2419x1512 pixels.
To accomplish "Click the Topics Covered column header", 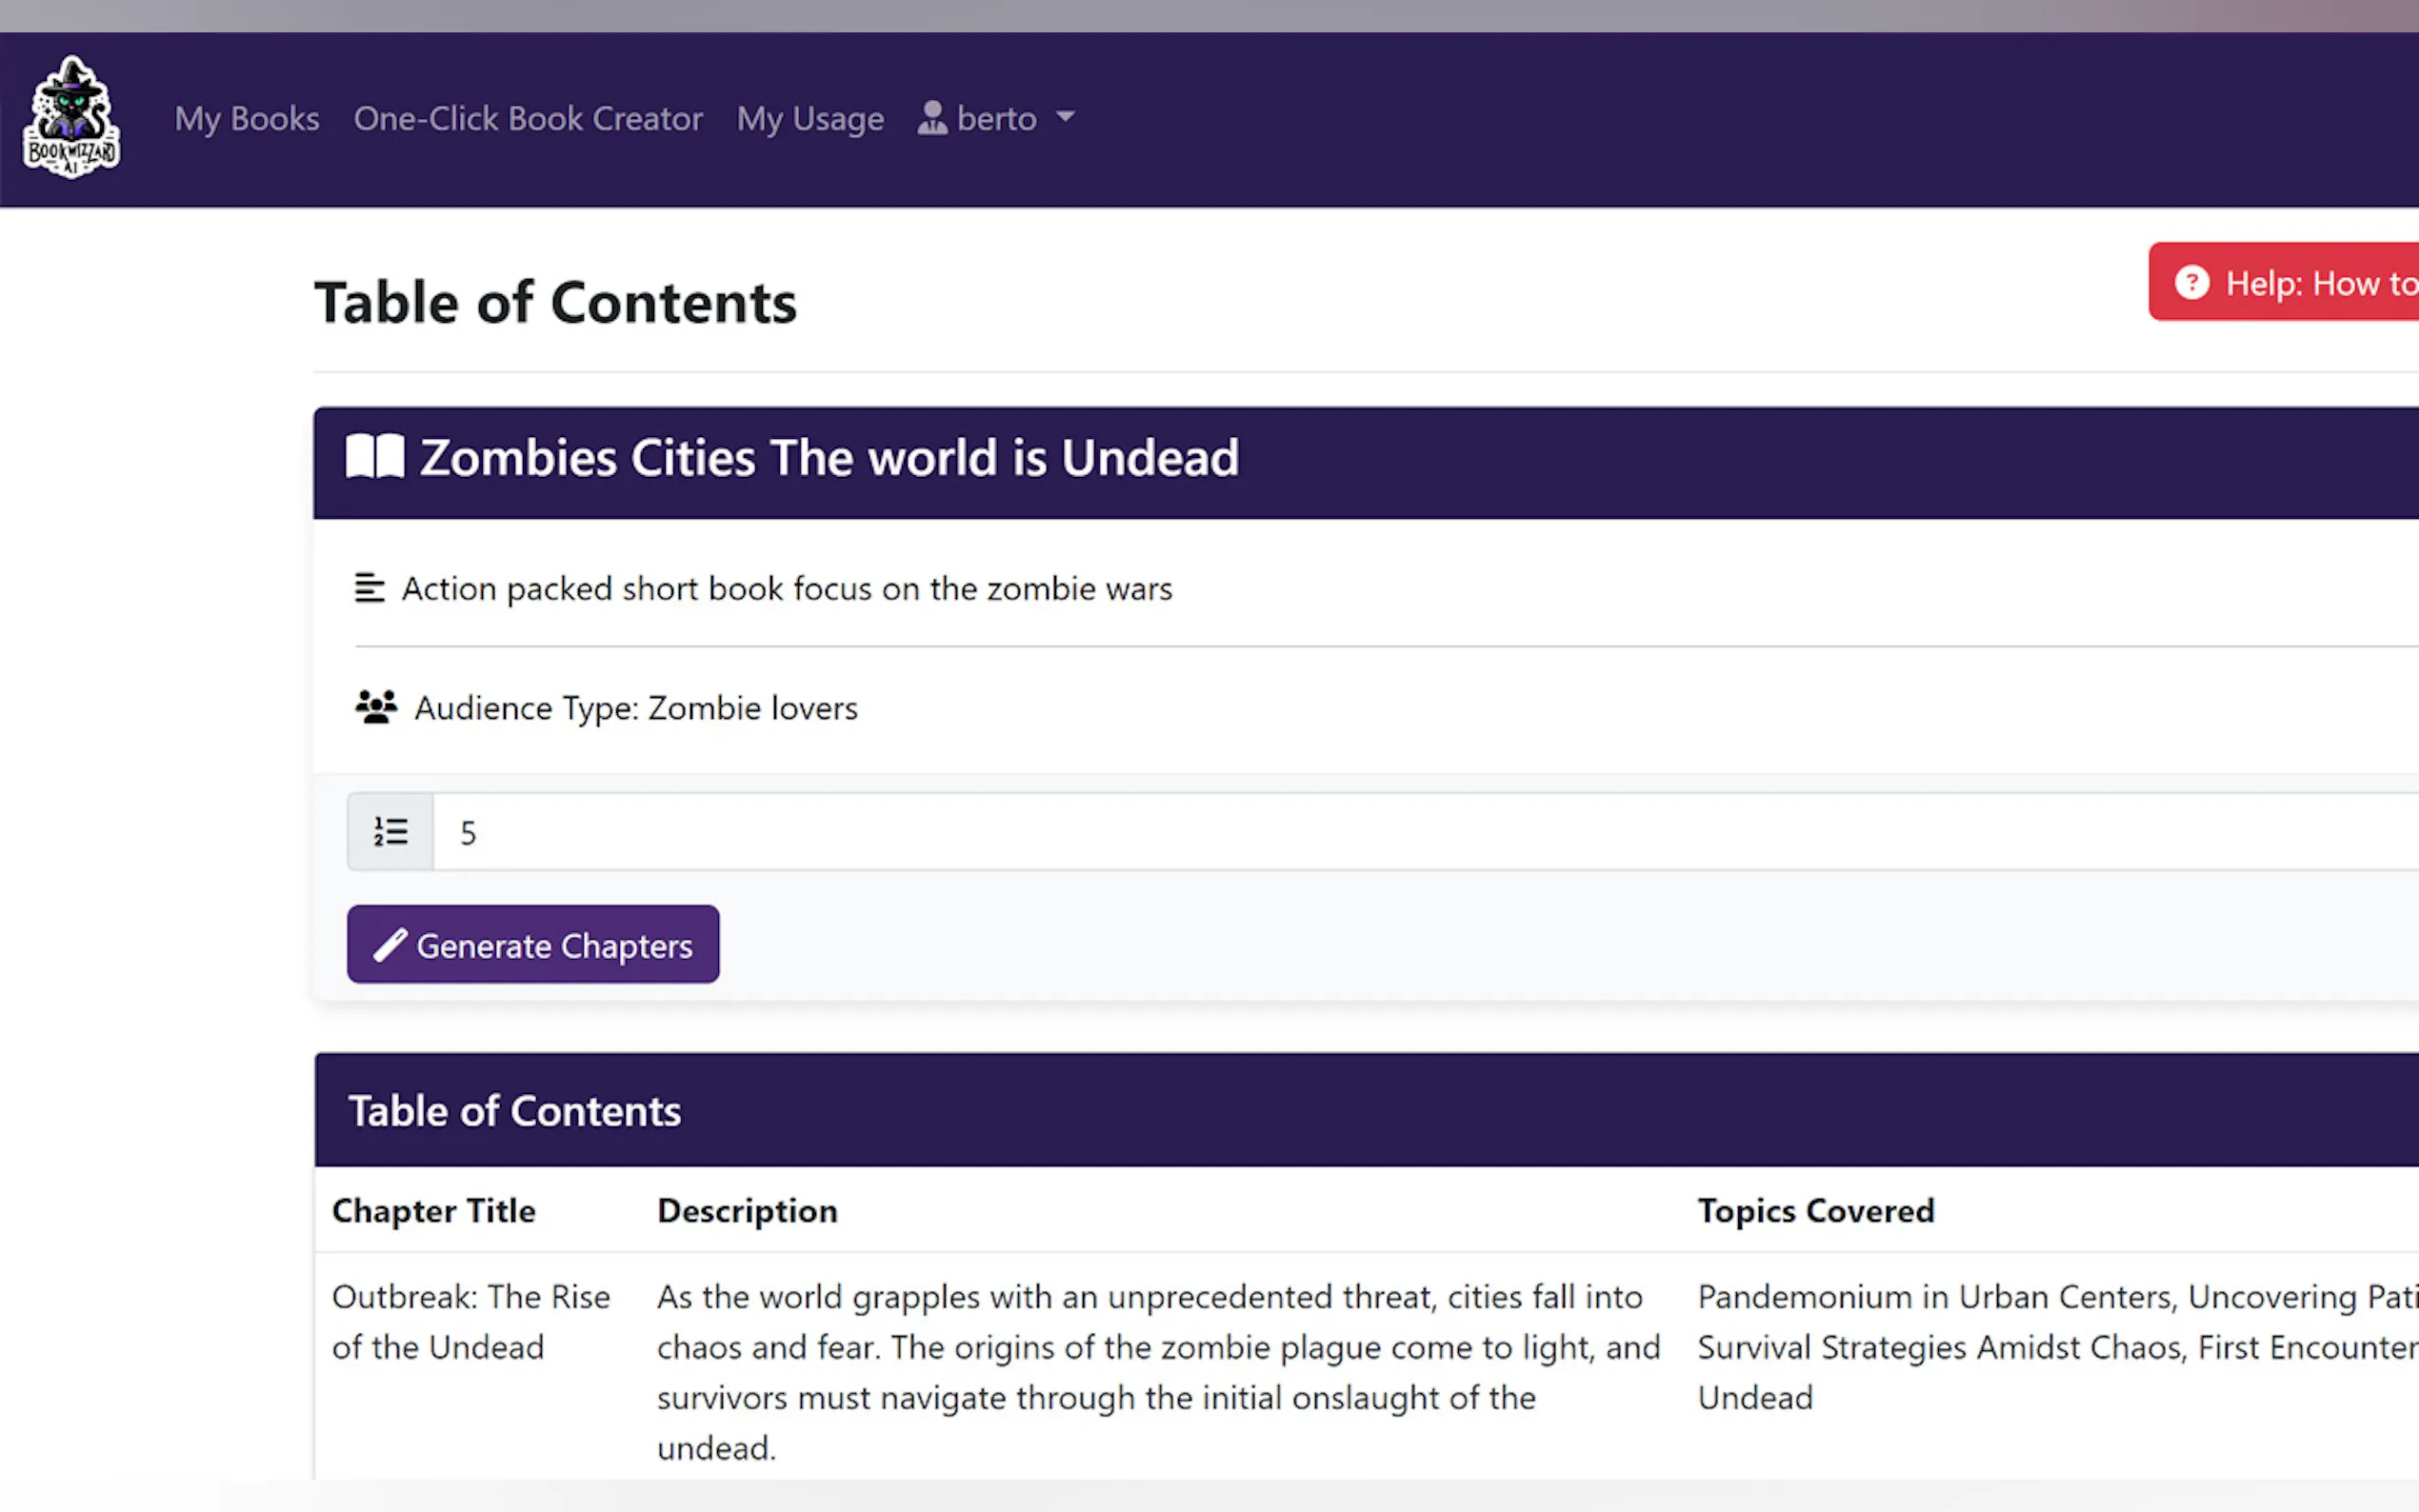I will pos(1815,1210).
